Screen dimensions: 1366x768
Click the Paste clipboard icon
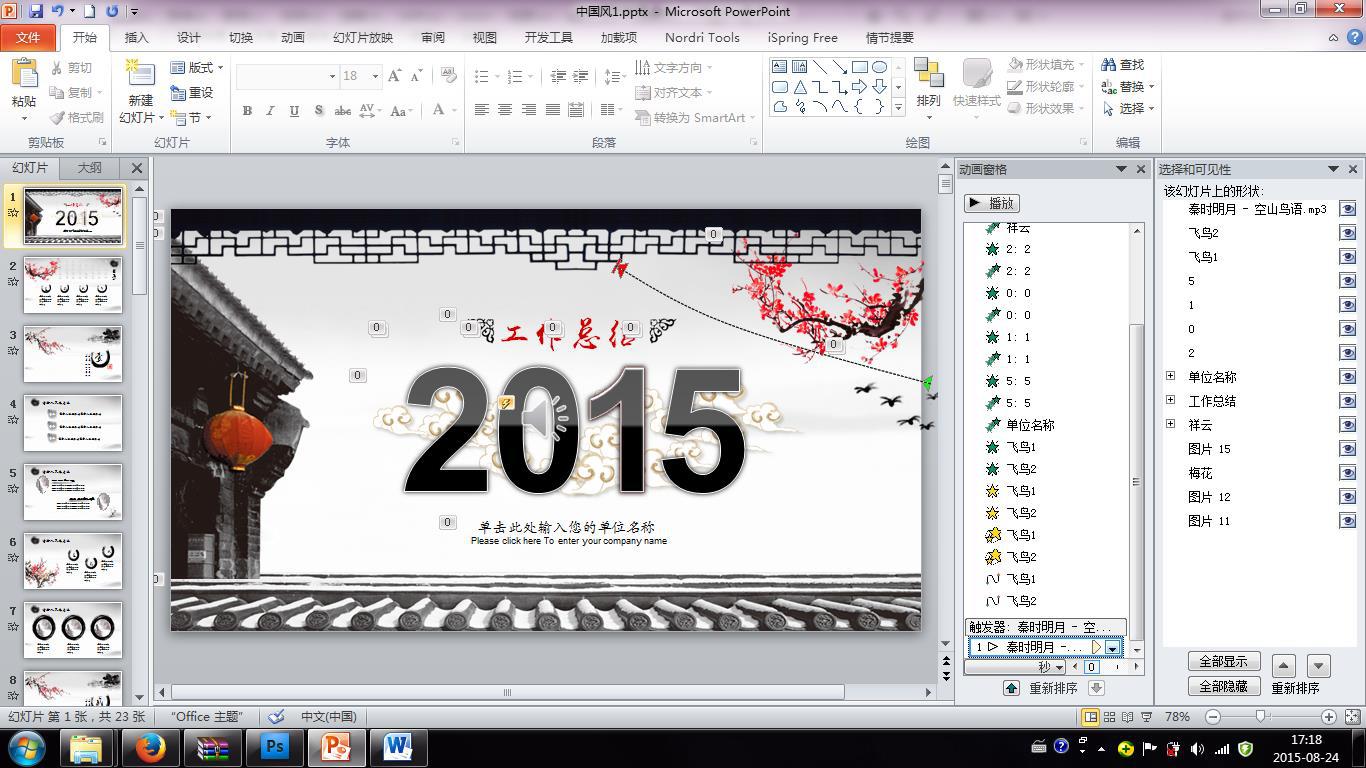coord(24,76)
